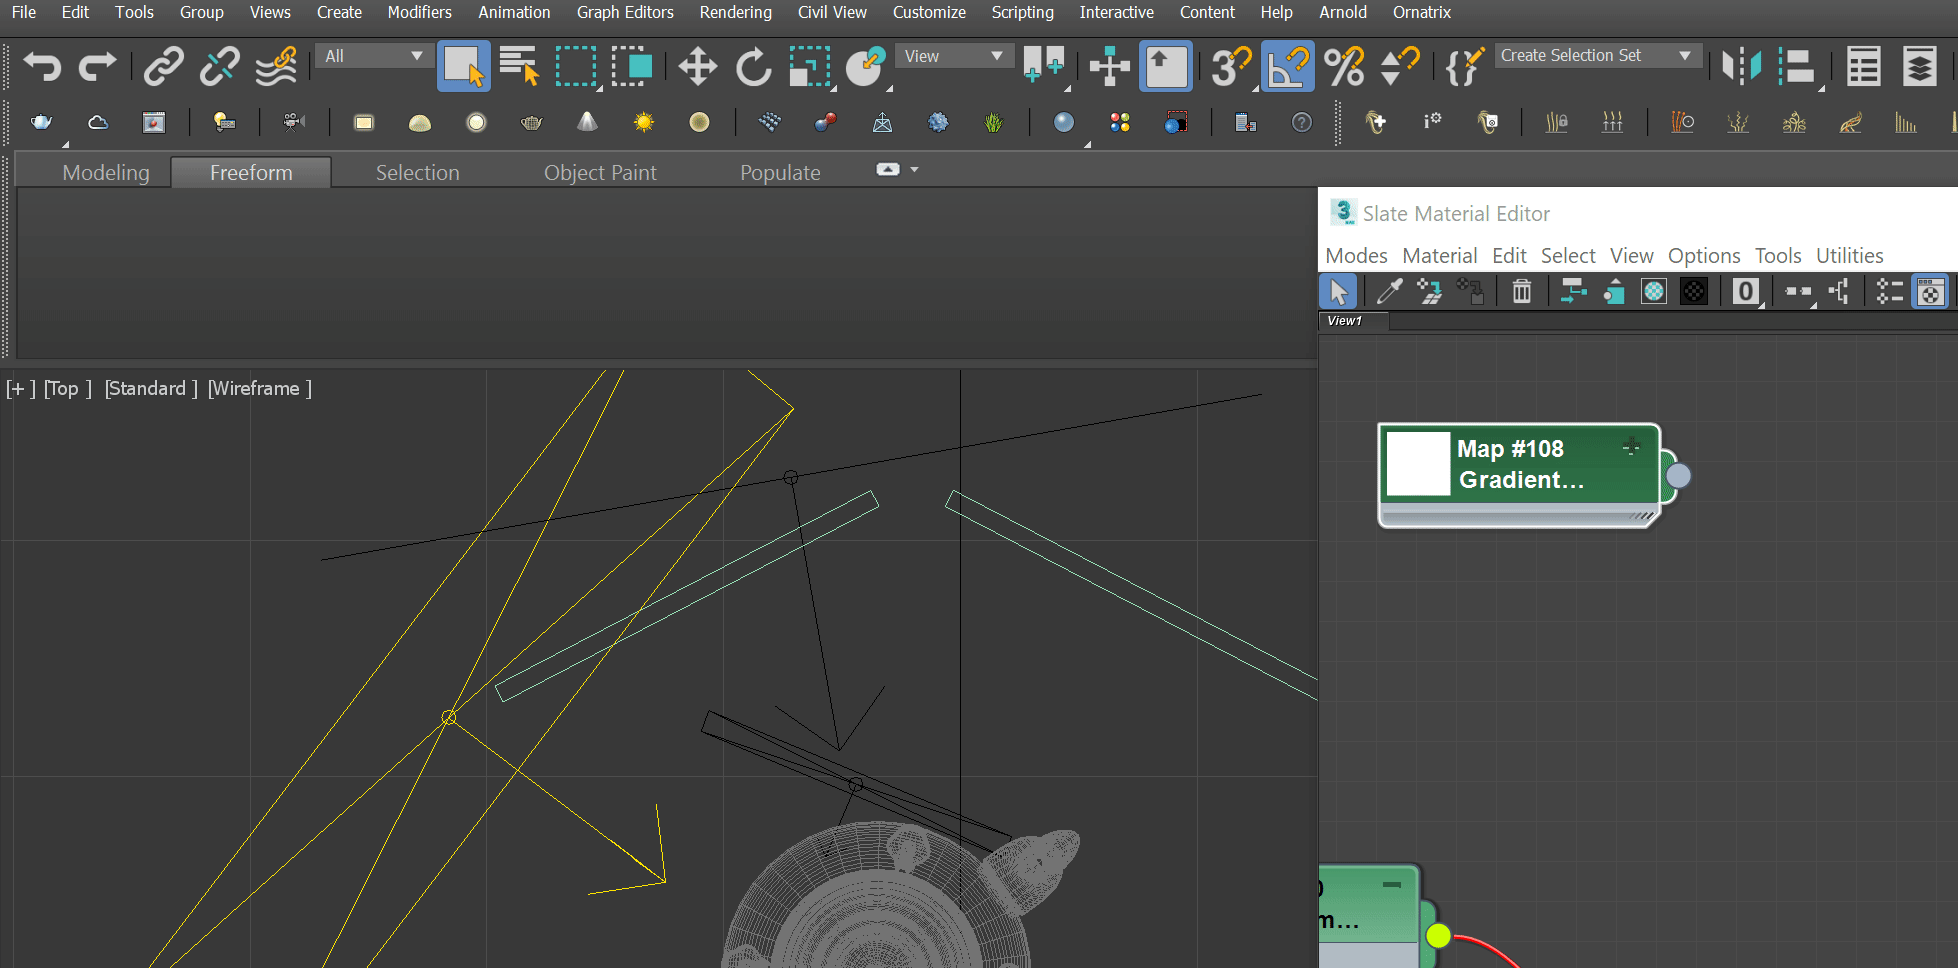Switch to the Object Paint ribbon tab
This screenshot has height=968, width=1958.
pos(600,172)
